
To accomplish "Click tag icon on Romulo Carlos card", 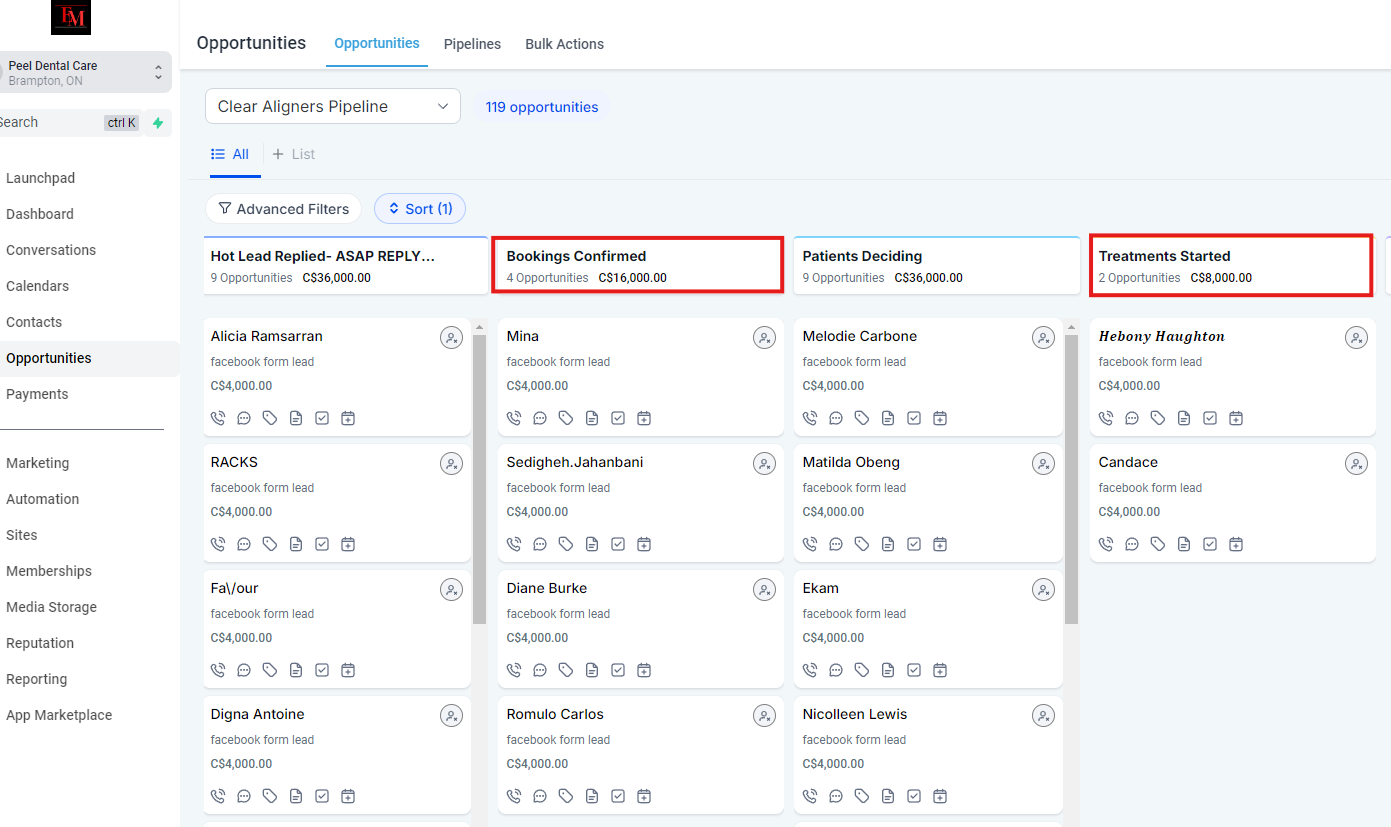I will 566,796.
